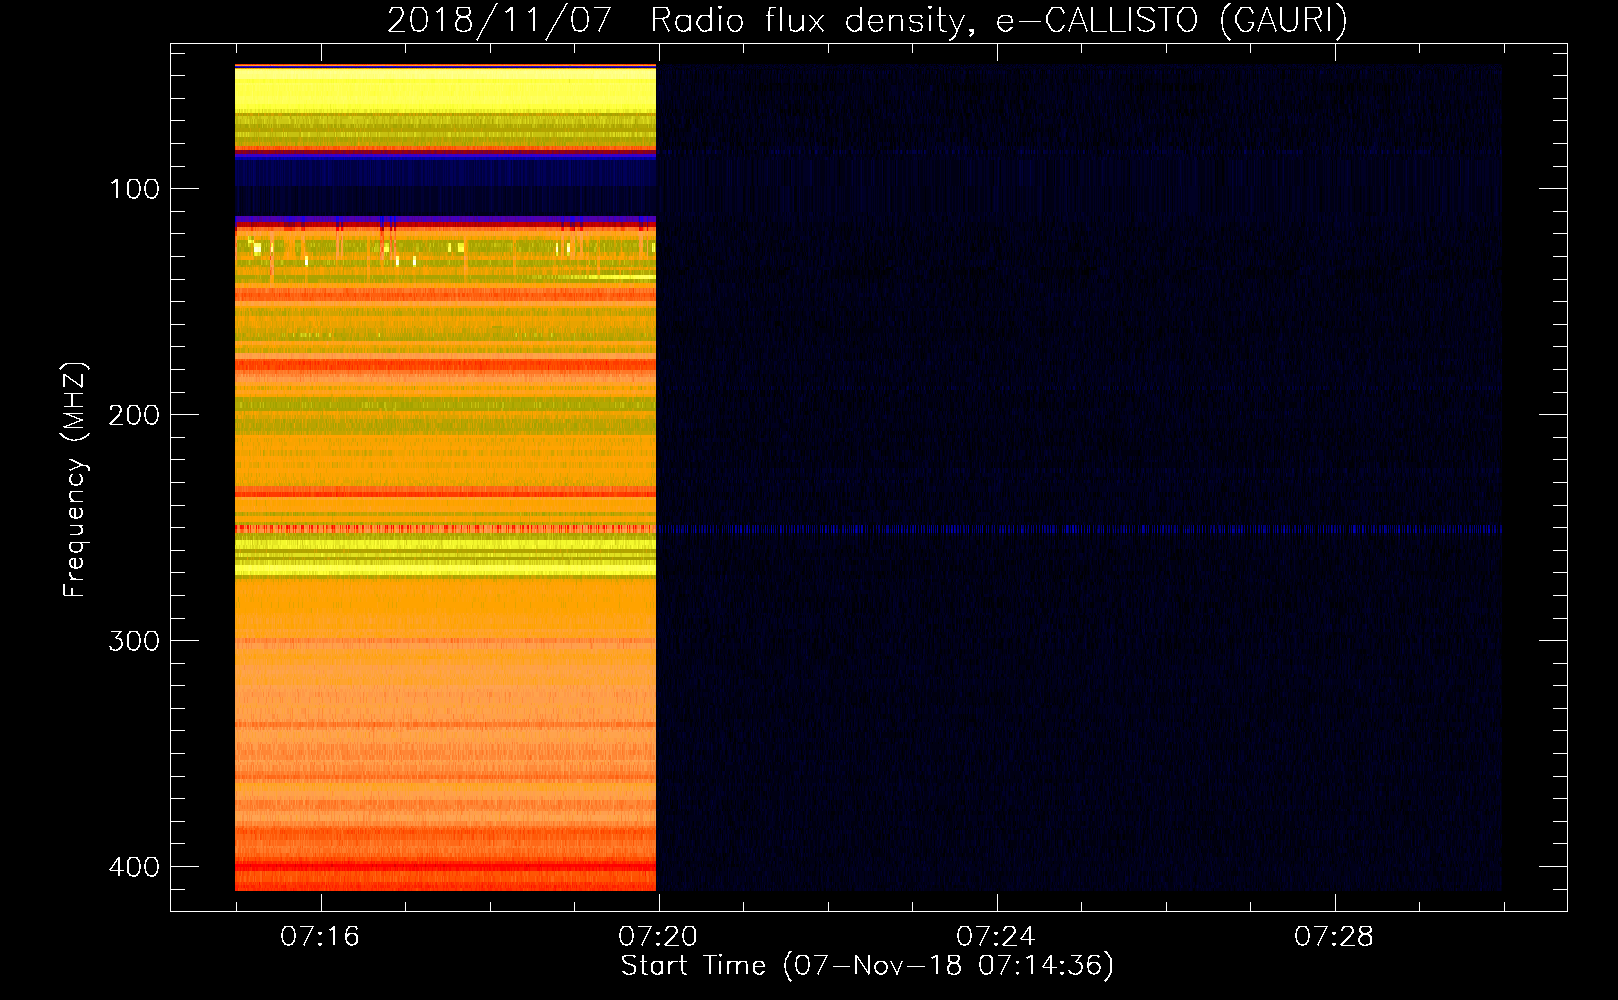
Task: Click the dark blue band around 100 MHz
Action: (445, 187)
